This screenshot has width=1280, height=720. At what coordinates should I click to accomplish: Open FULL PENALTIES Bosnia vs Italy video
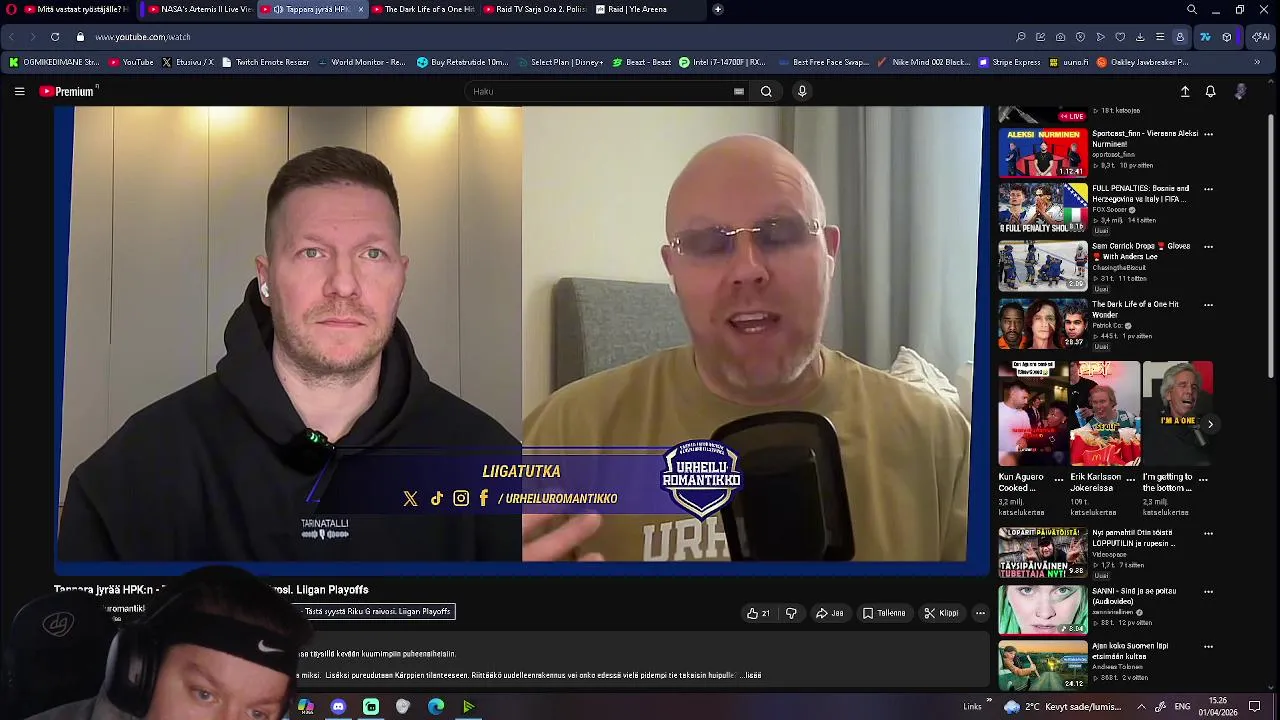point(1043,208)
